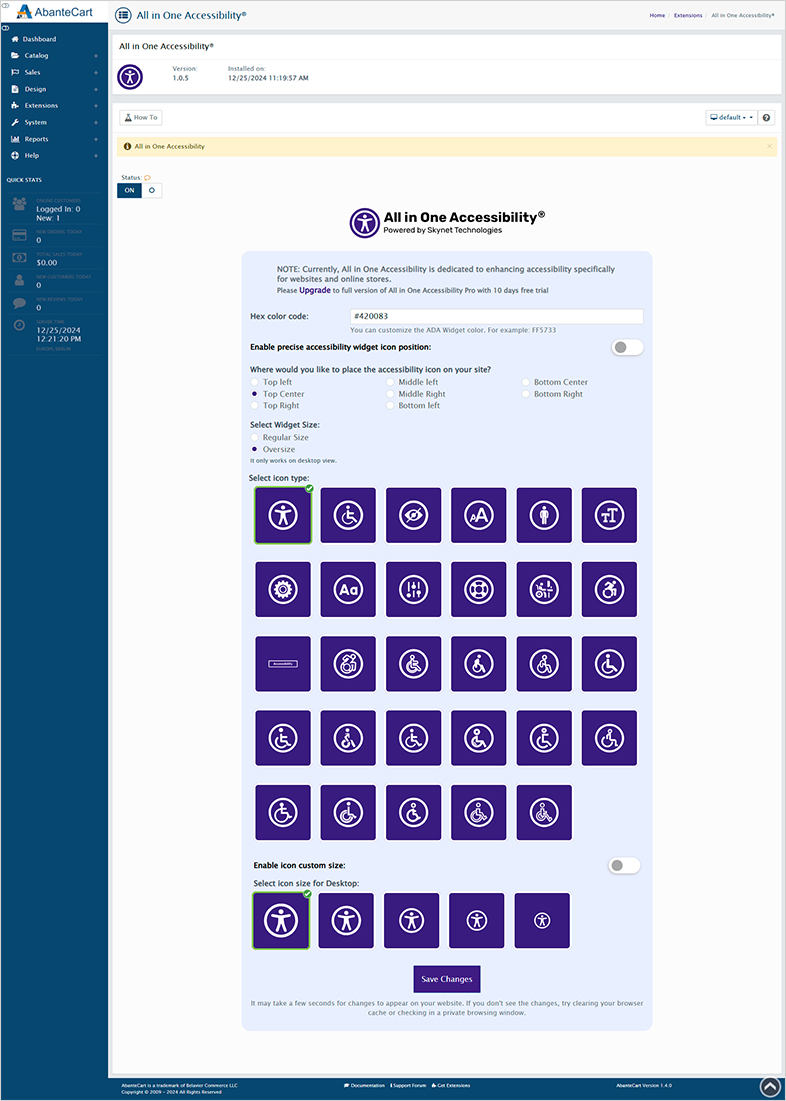This screenshot has width=786, height=1101.
Task: Click the new reviews speech bubble icon
Action: tap(20, 303)
